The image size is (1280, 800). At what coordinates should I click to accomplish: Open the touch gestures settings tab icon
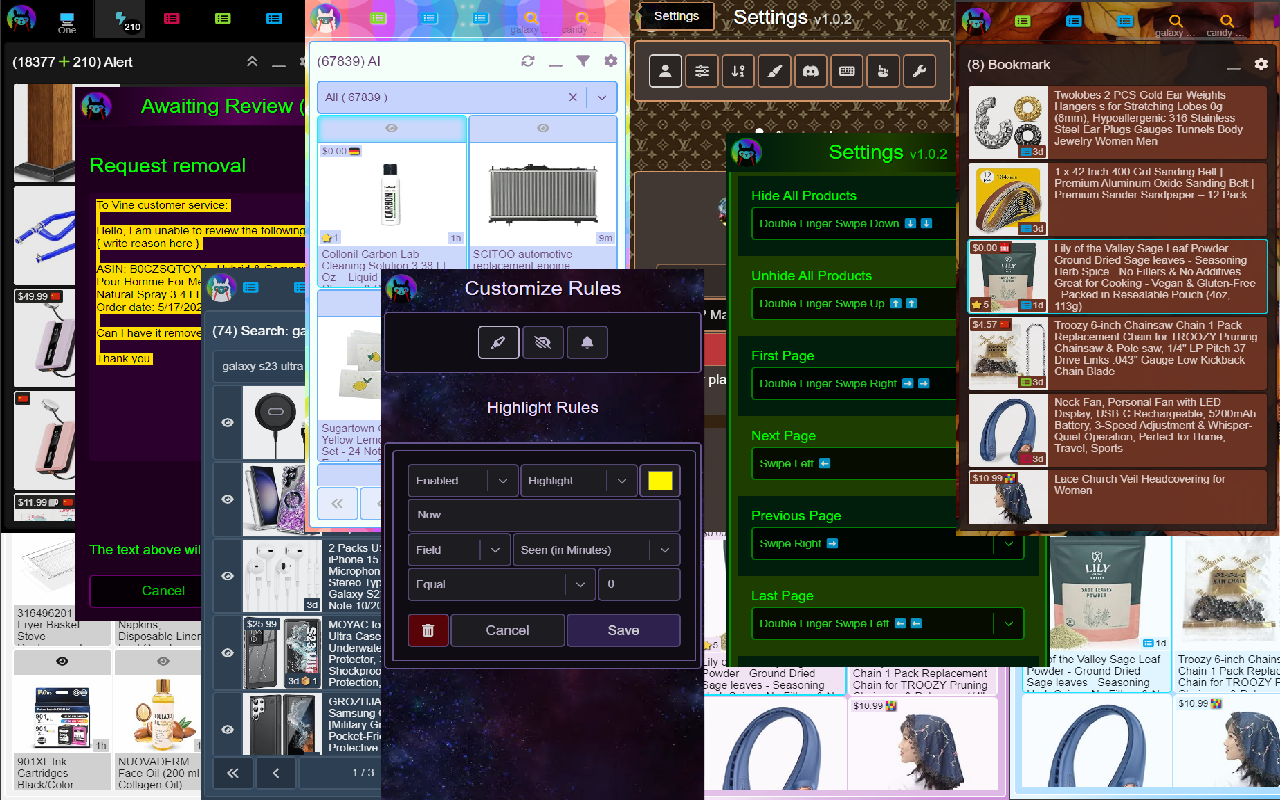883,71
